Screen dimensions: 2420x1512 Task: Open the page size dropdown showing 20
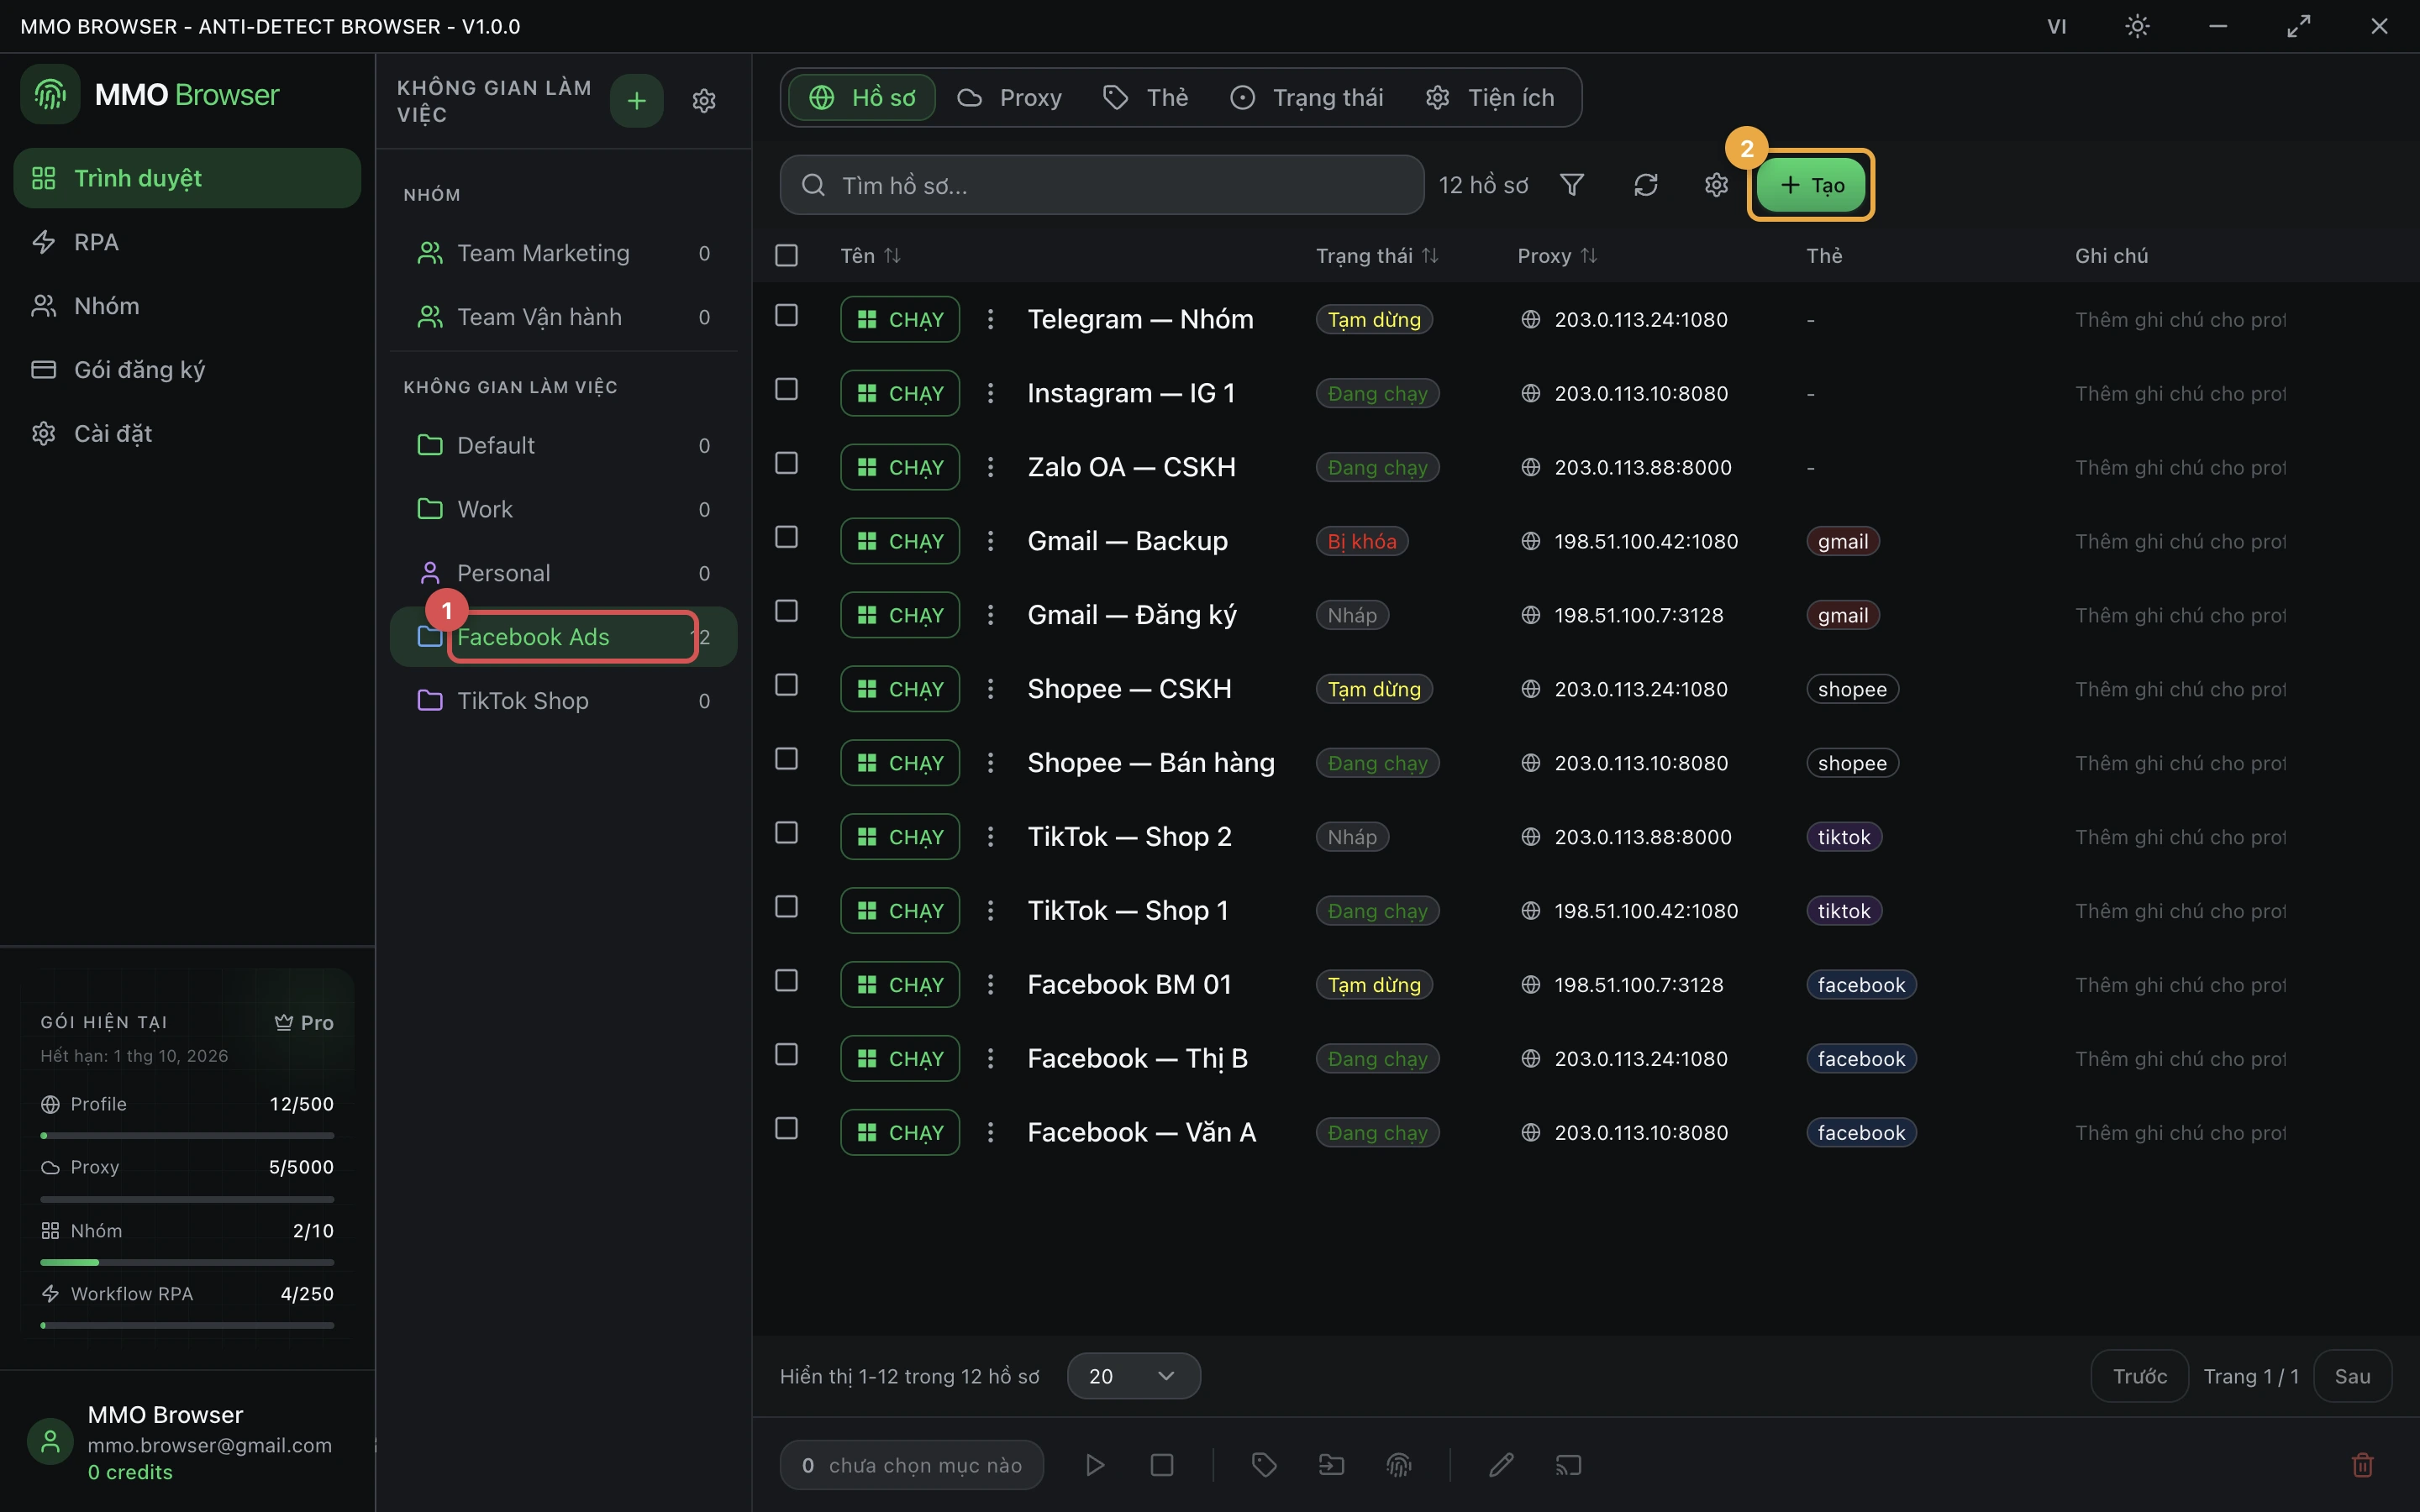[x=1133, y=1376]
